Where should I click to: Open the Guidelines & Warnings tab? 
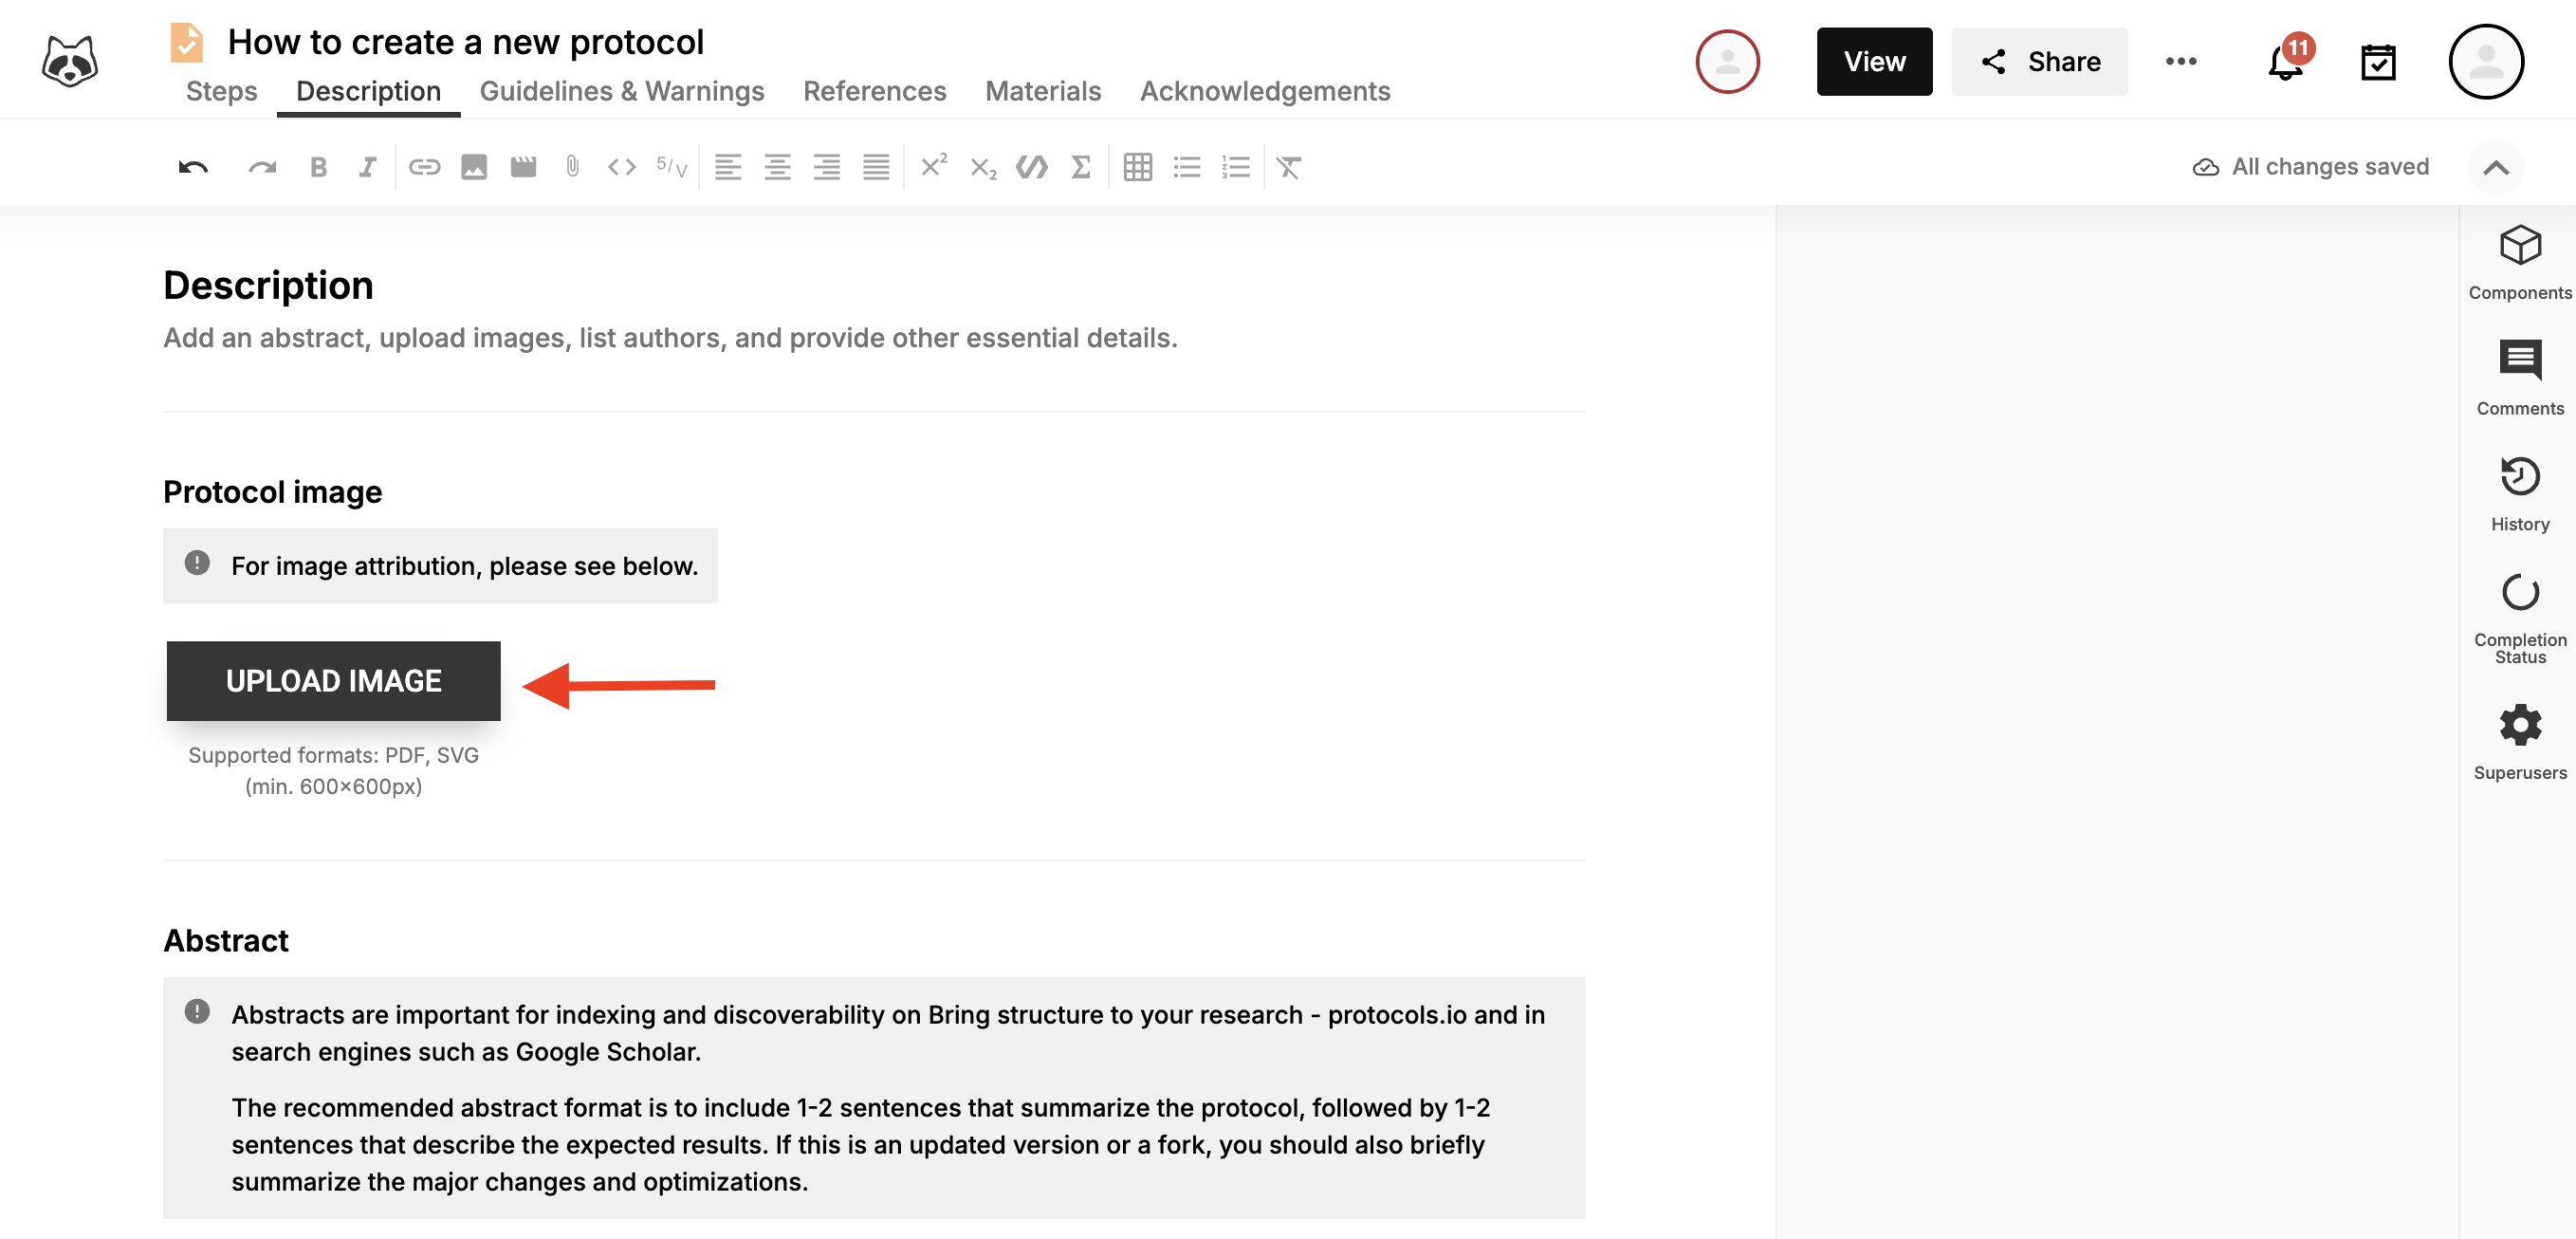(621, 91)
